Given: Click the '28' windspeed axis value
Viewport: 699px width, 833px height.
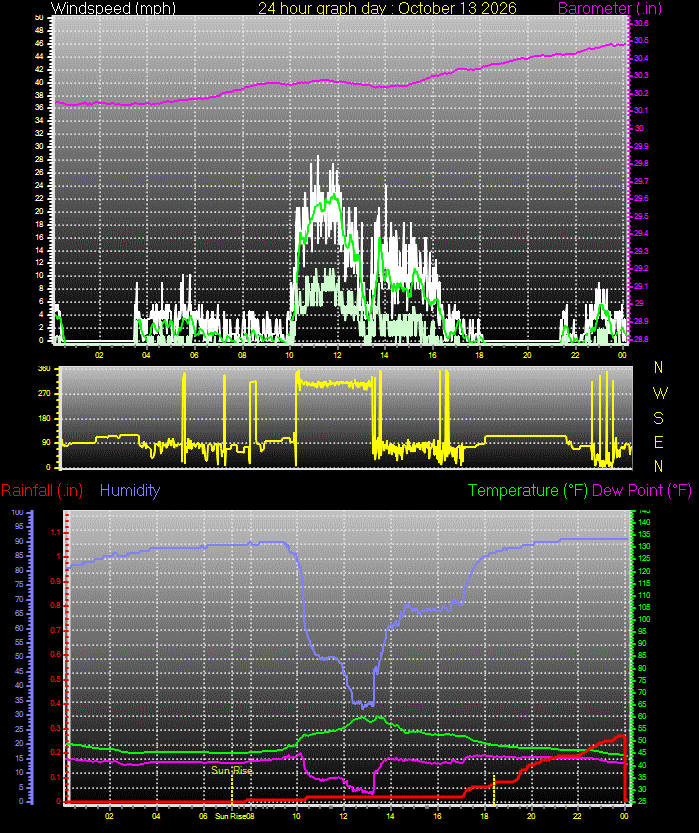Looking at the screenshot, I should click(39, 159).
